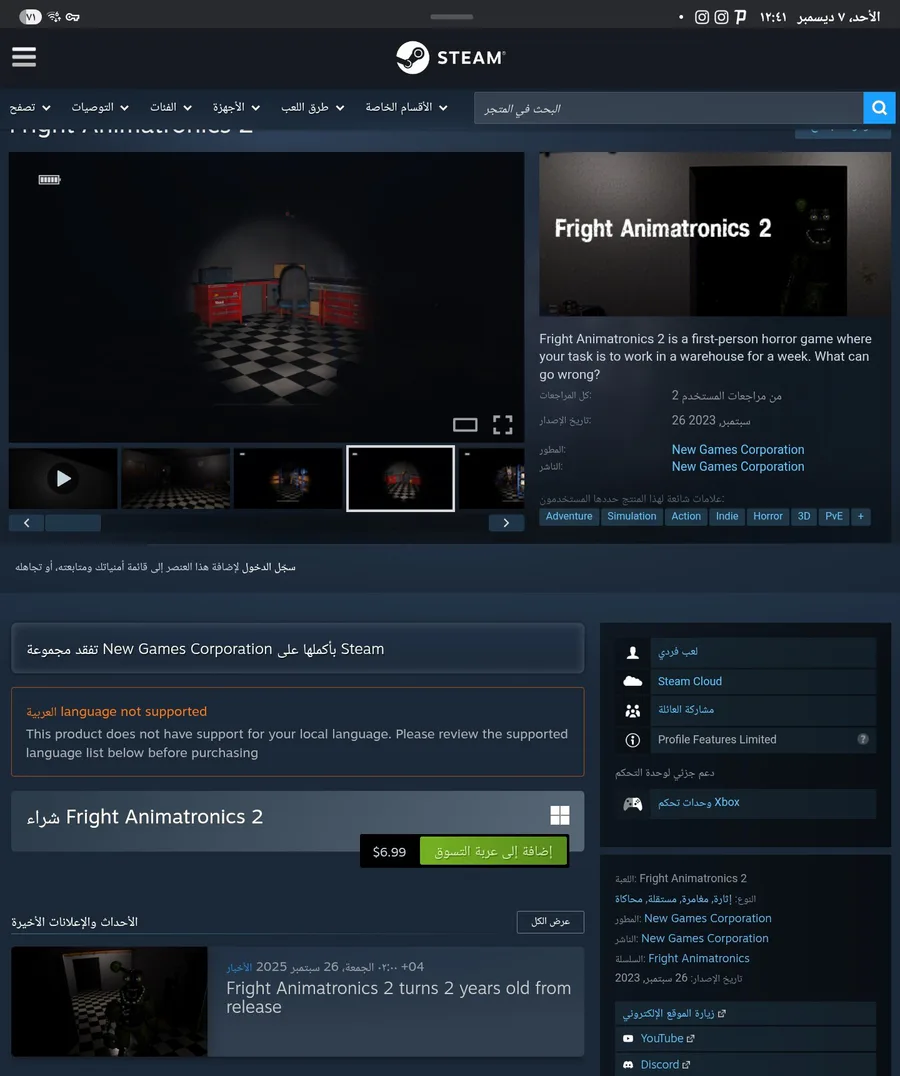Play the trailer video thumbnail
Viewport: 900px width, 1076px height.
coord(63,478)
